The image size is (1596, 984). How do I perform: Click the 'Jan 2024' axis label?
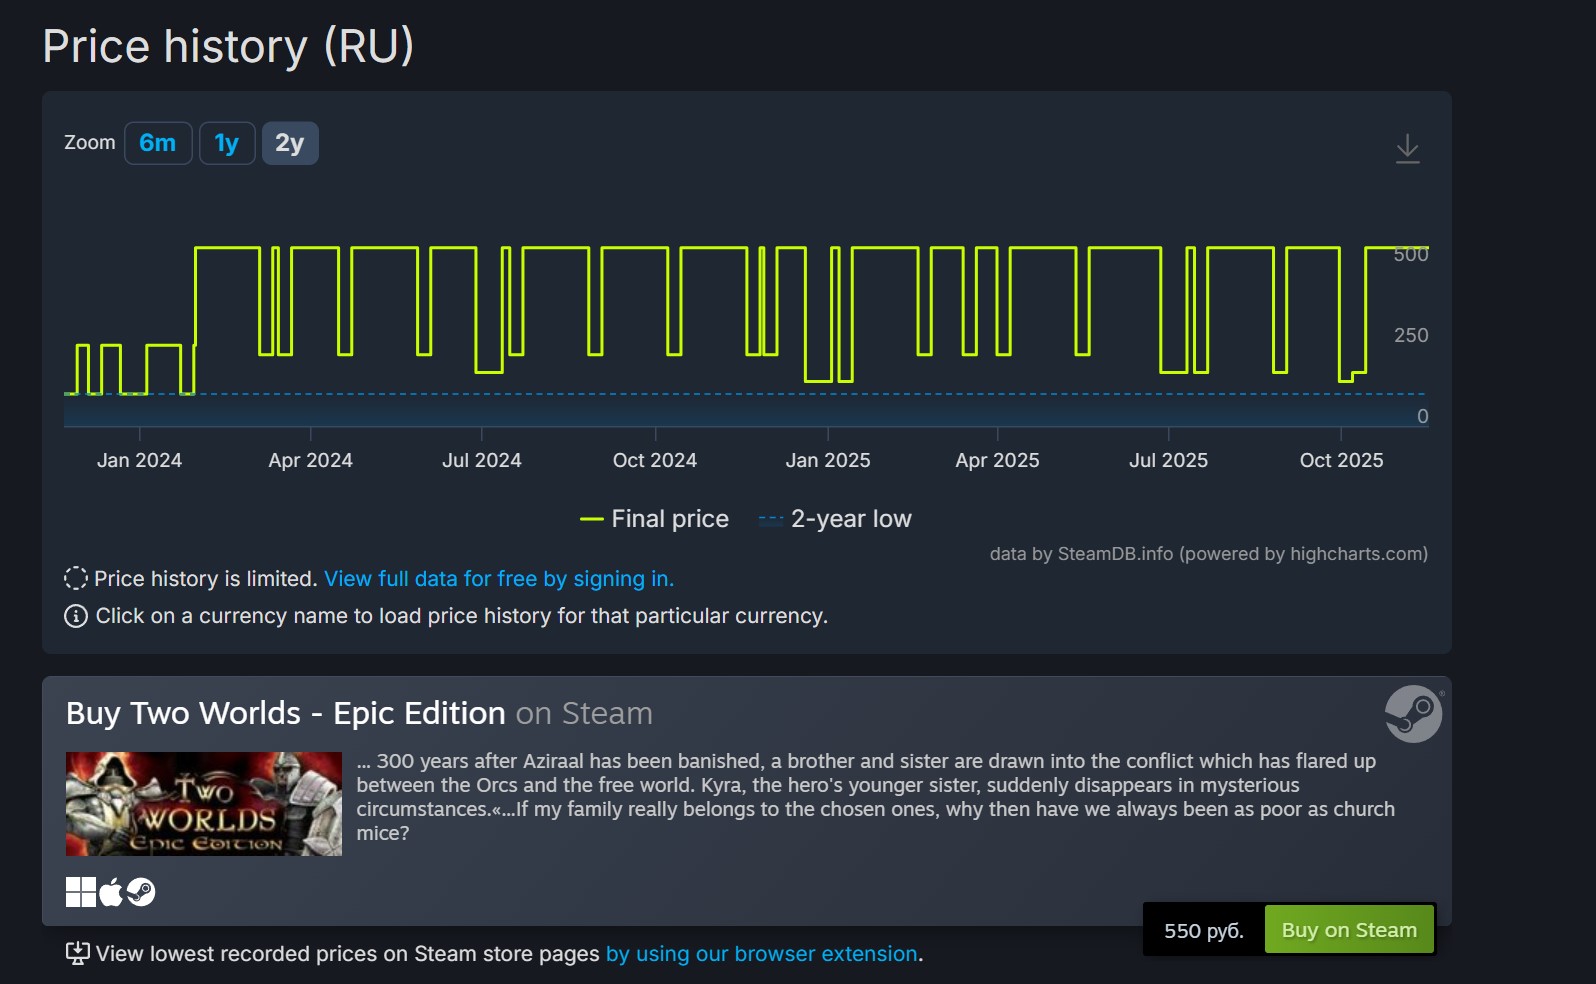(139, 460)
